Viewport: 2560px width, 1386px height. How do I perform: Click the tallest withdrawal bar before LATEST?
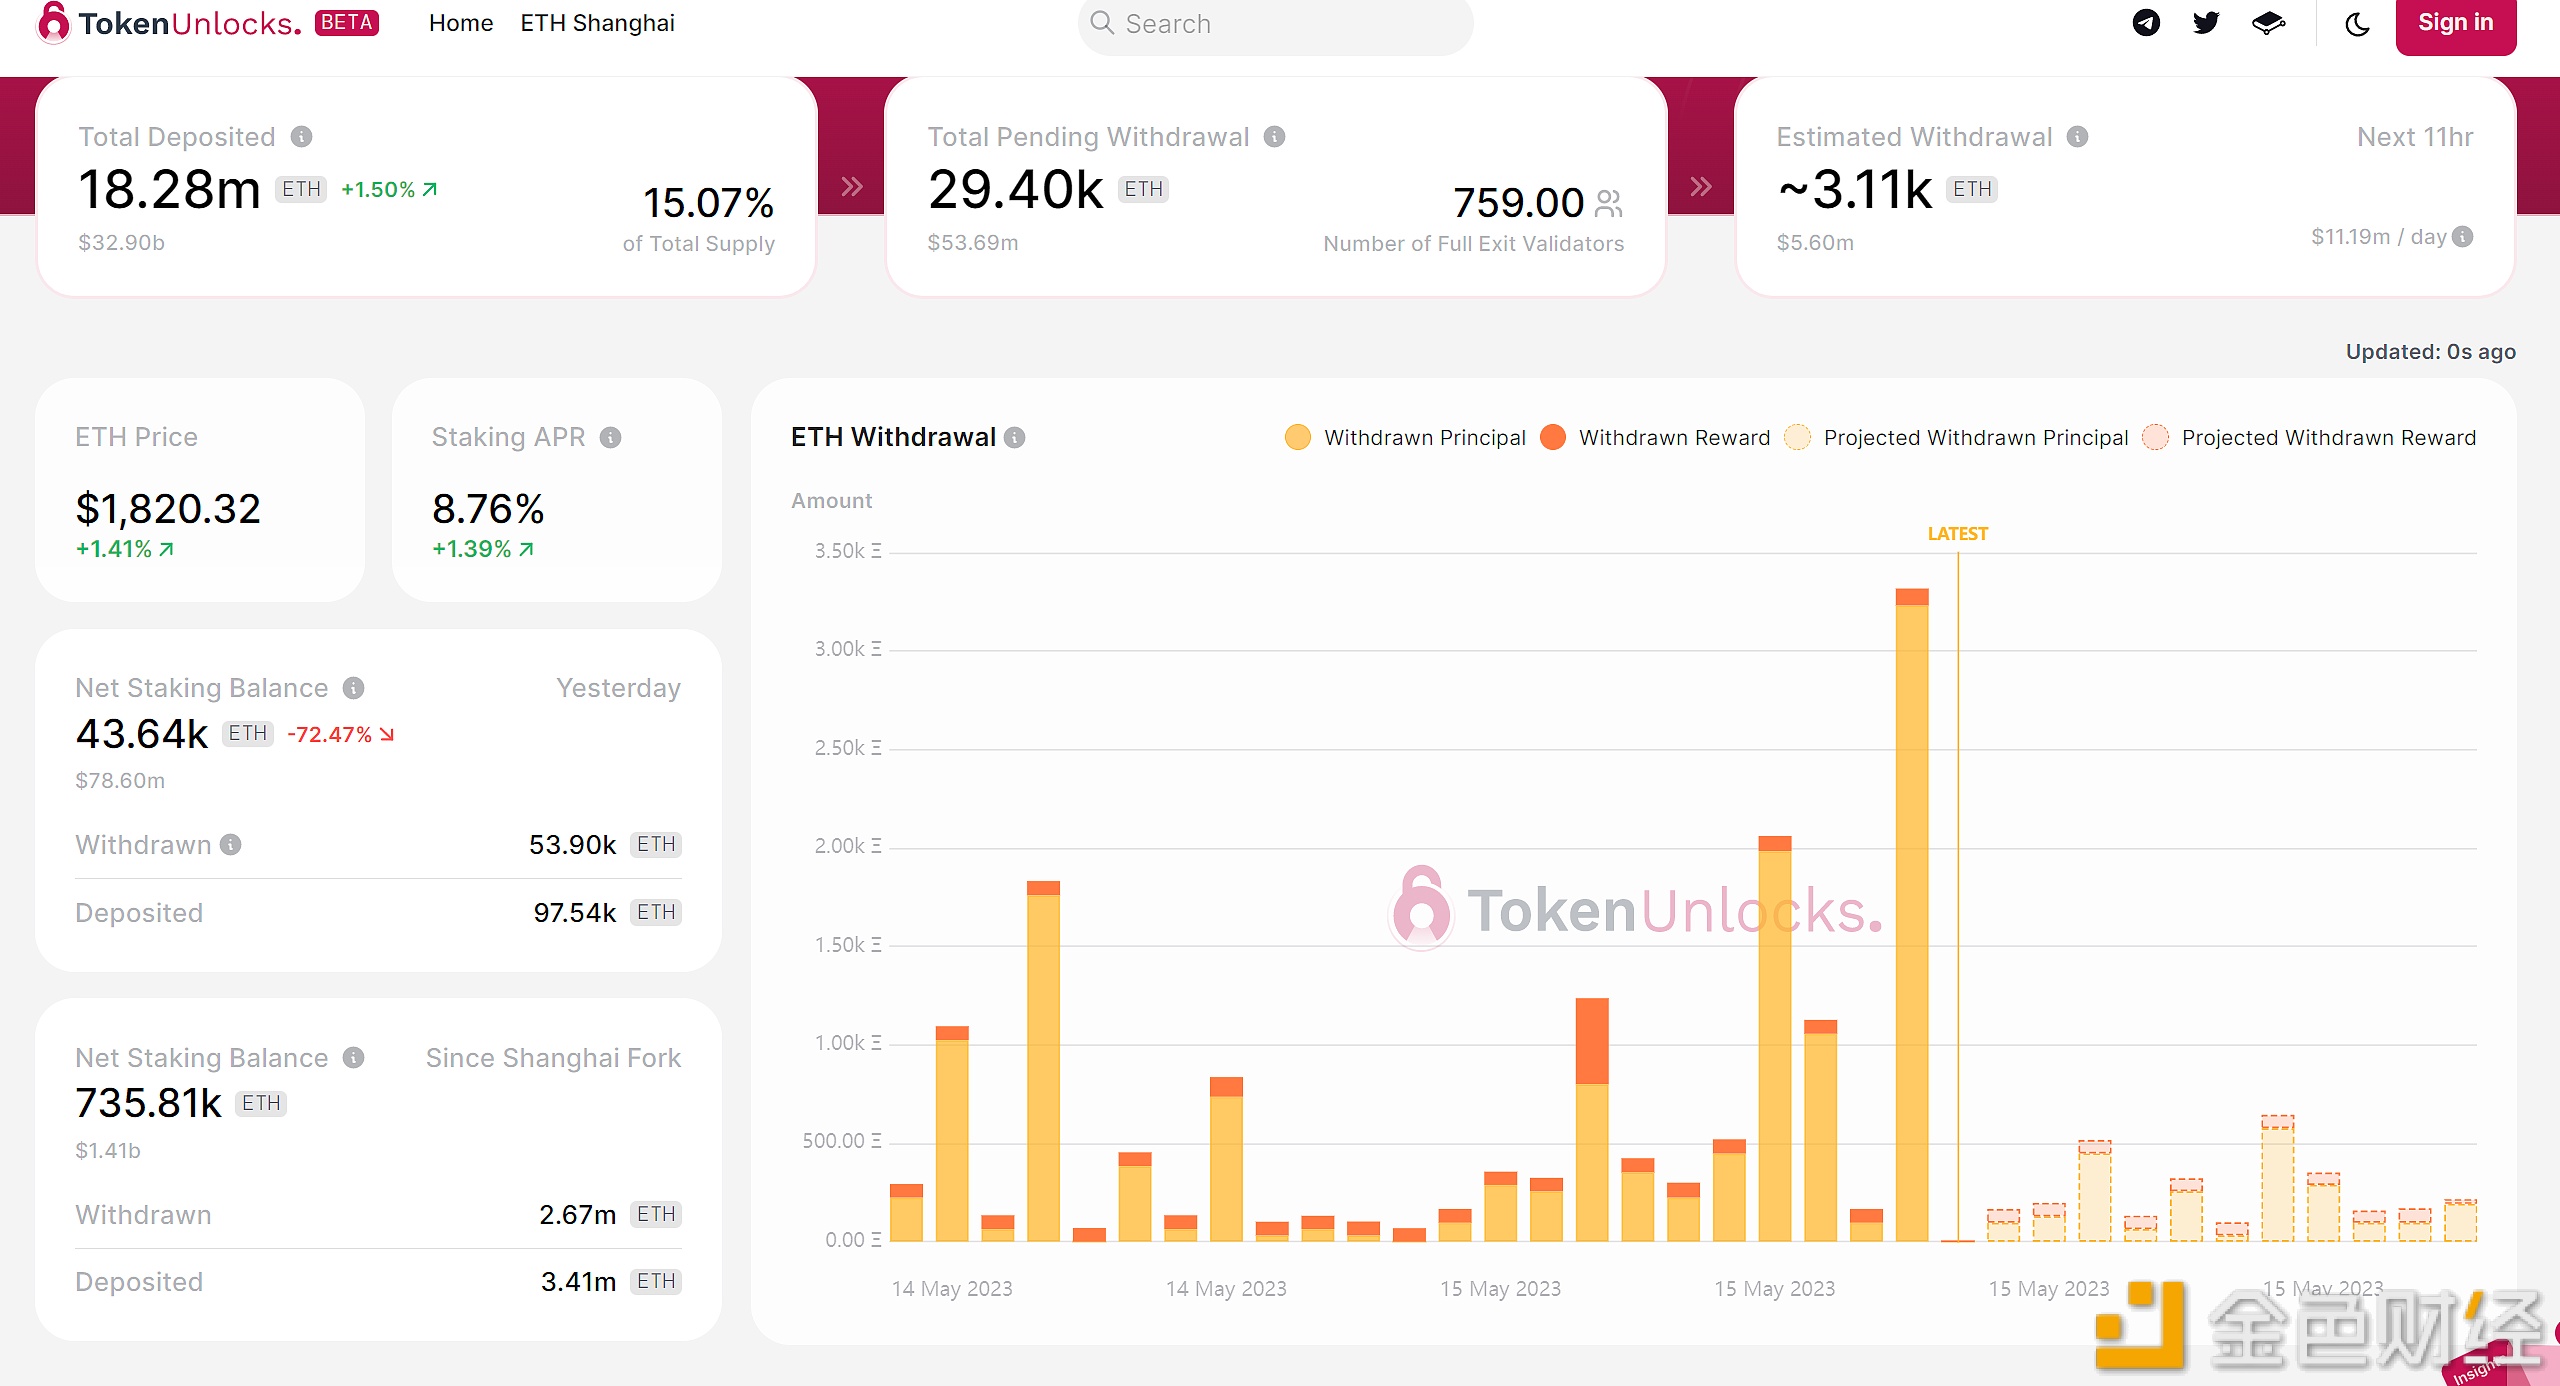pyautogui.click(x=1911, y=915)
